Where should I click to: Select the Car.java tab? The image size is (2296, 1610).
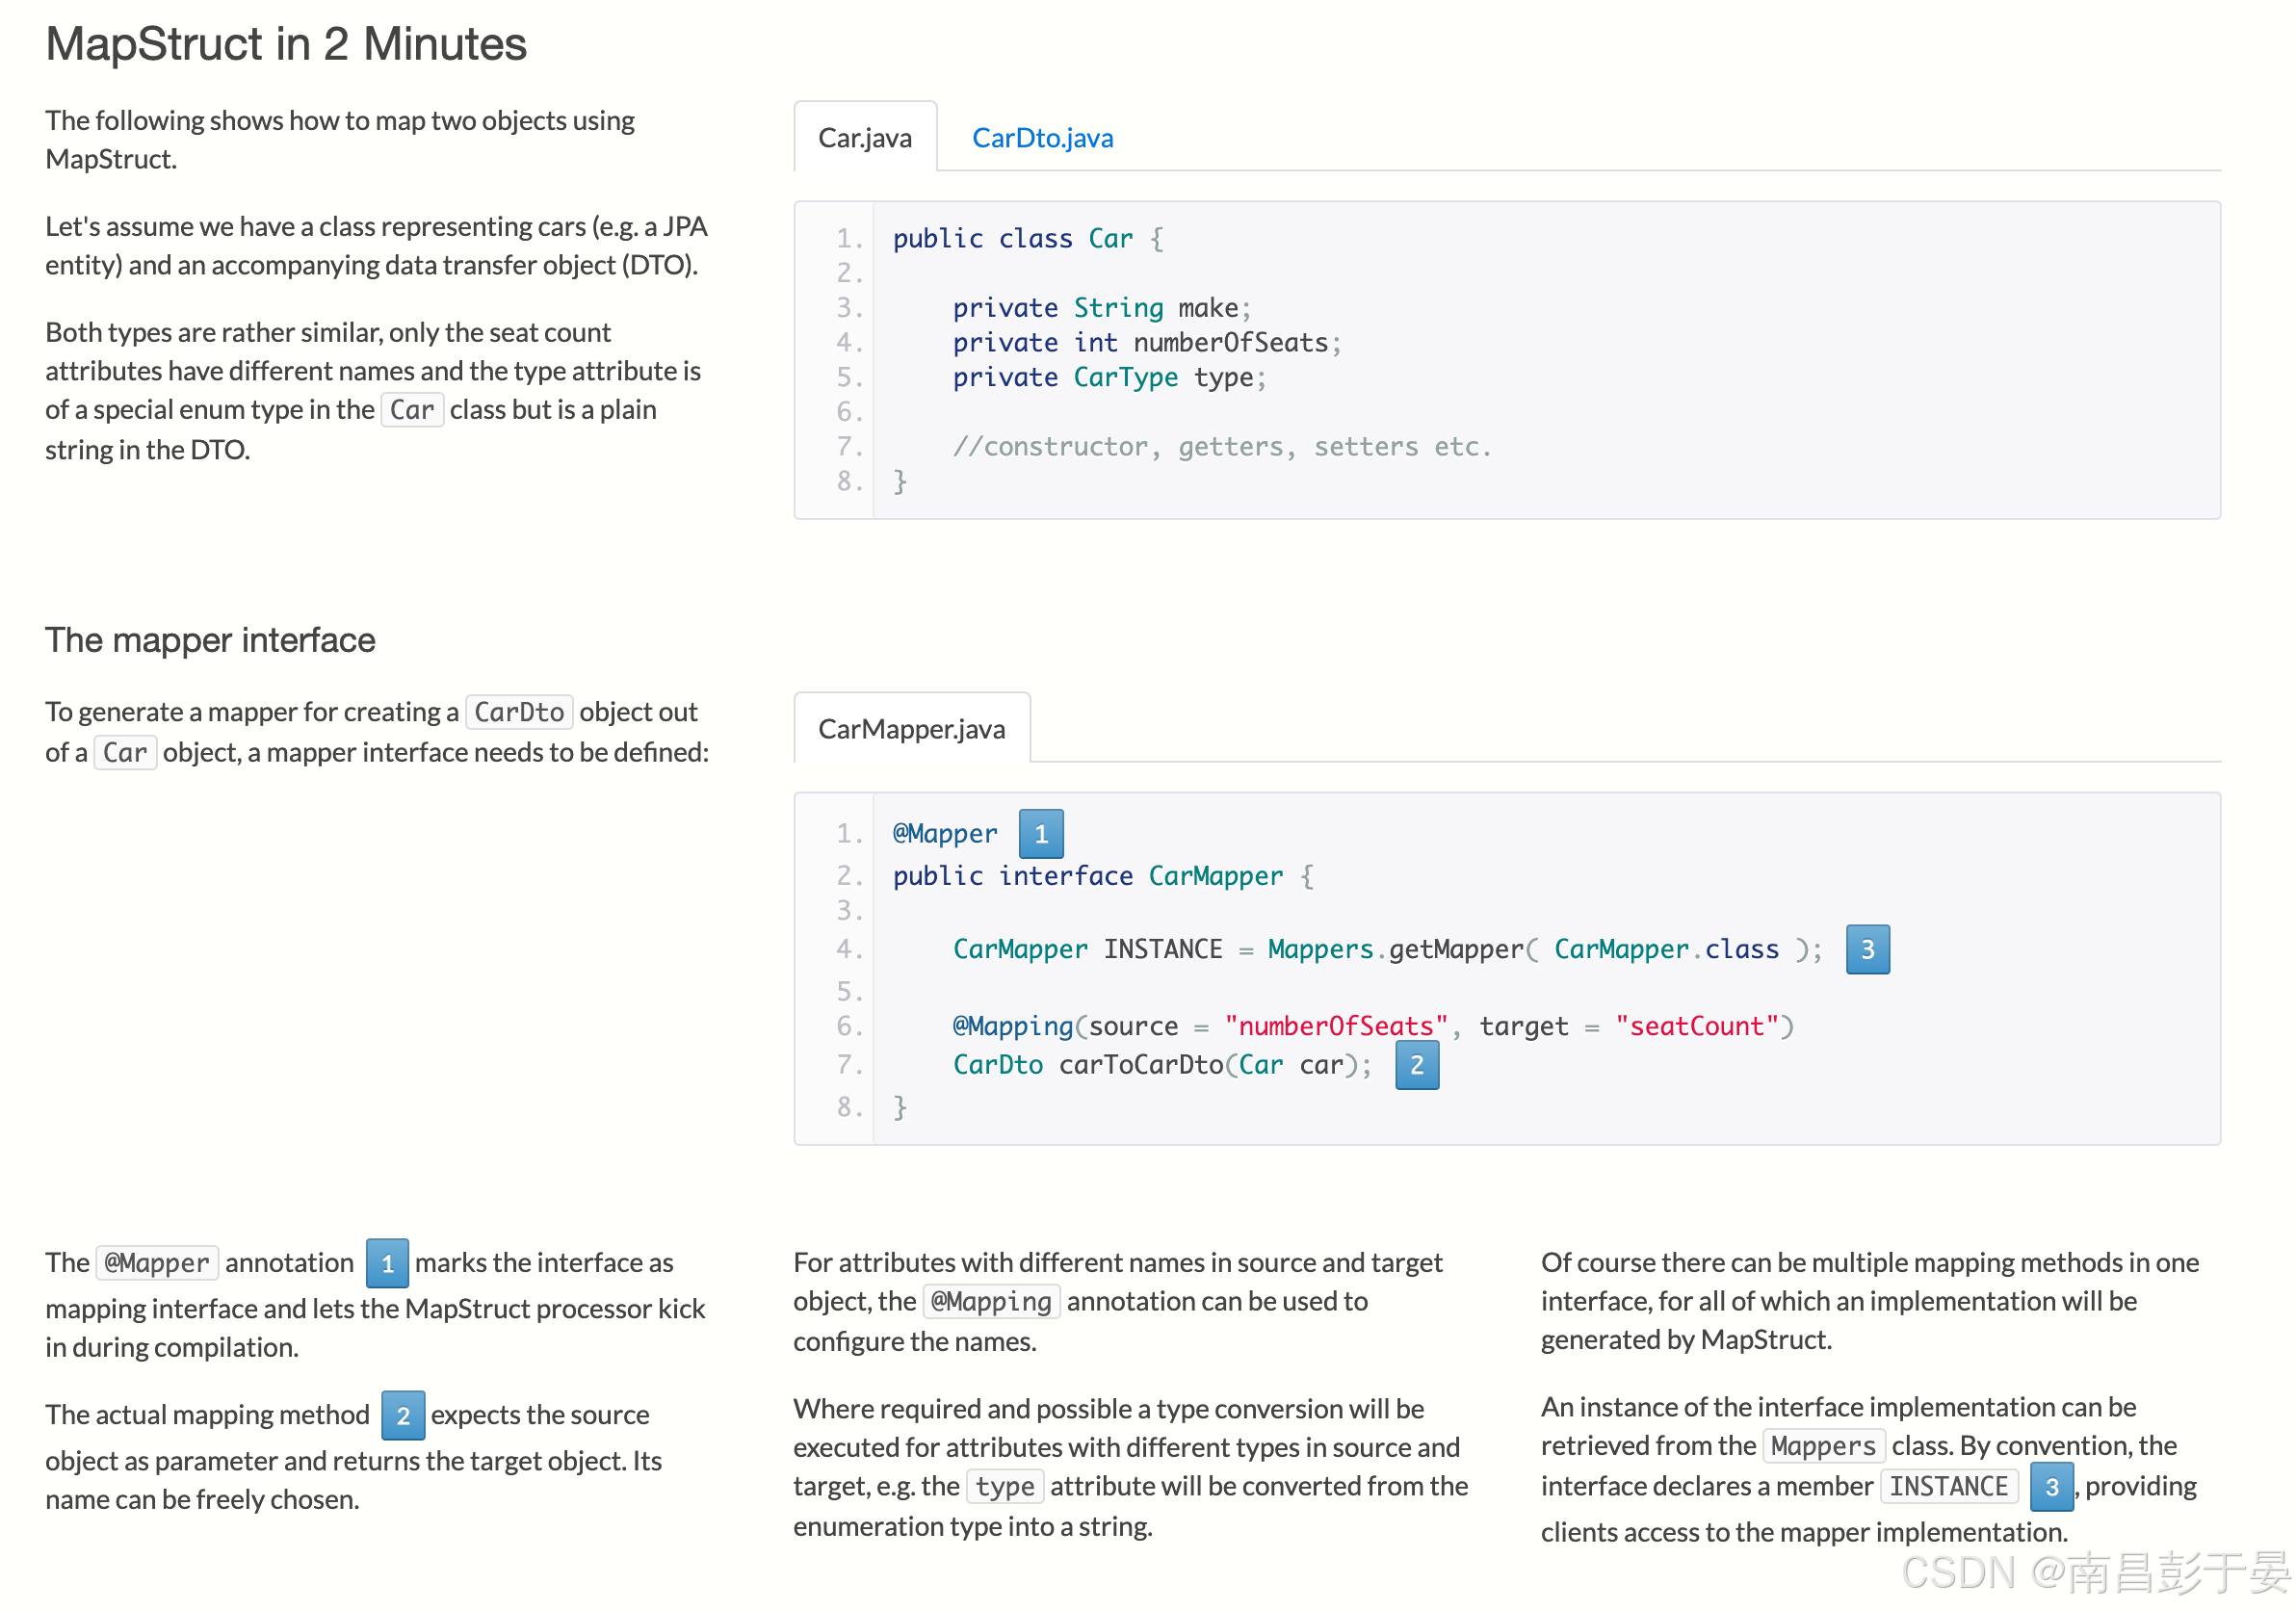(864, 138)
